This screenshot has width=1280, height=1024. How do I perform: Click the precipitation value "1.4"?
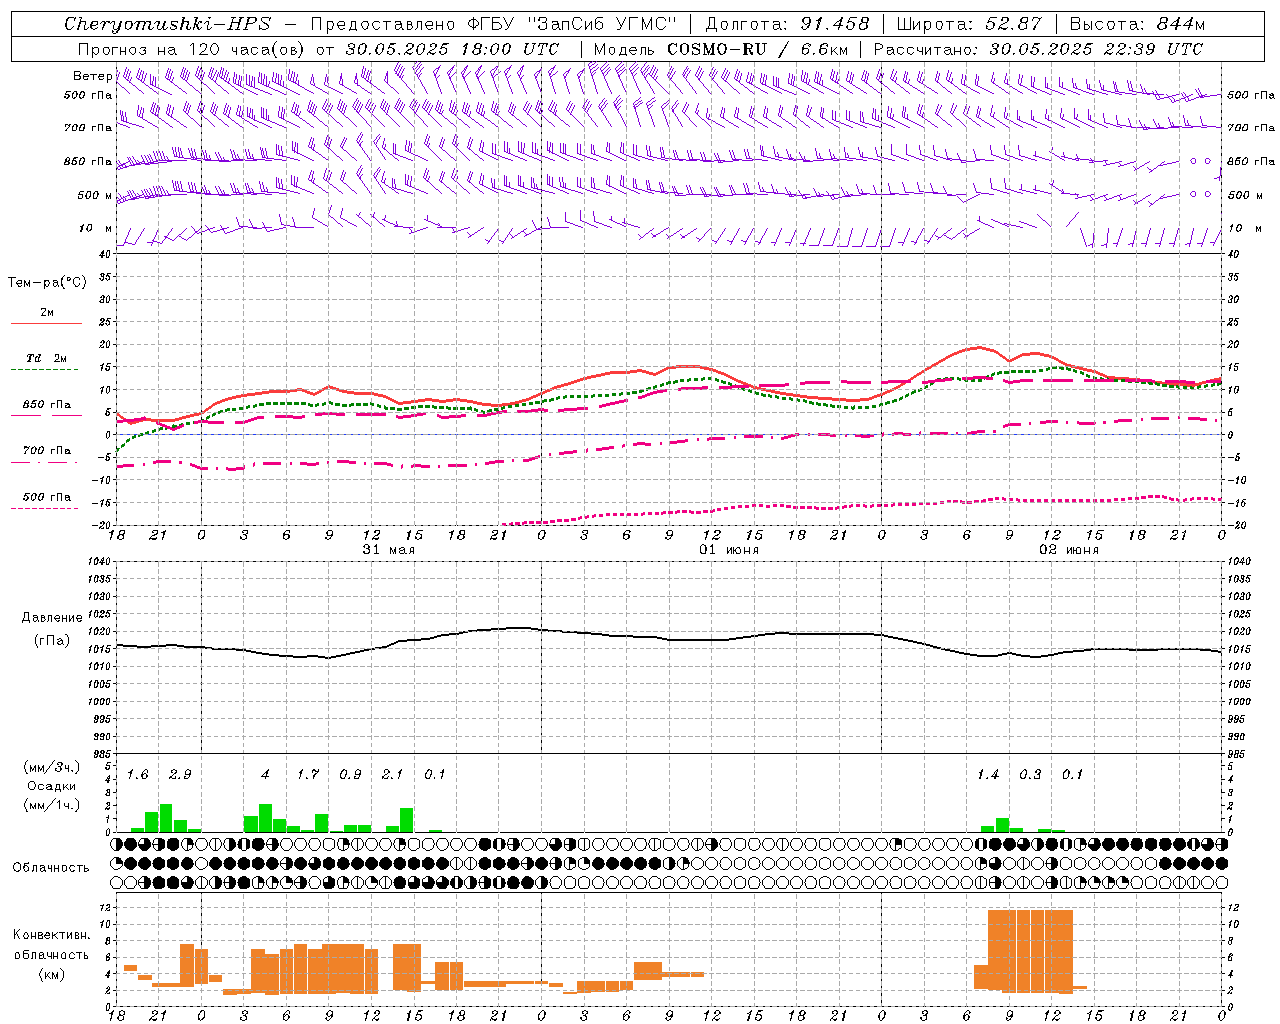coord(988,775)
